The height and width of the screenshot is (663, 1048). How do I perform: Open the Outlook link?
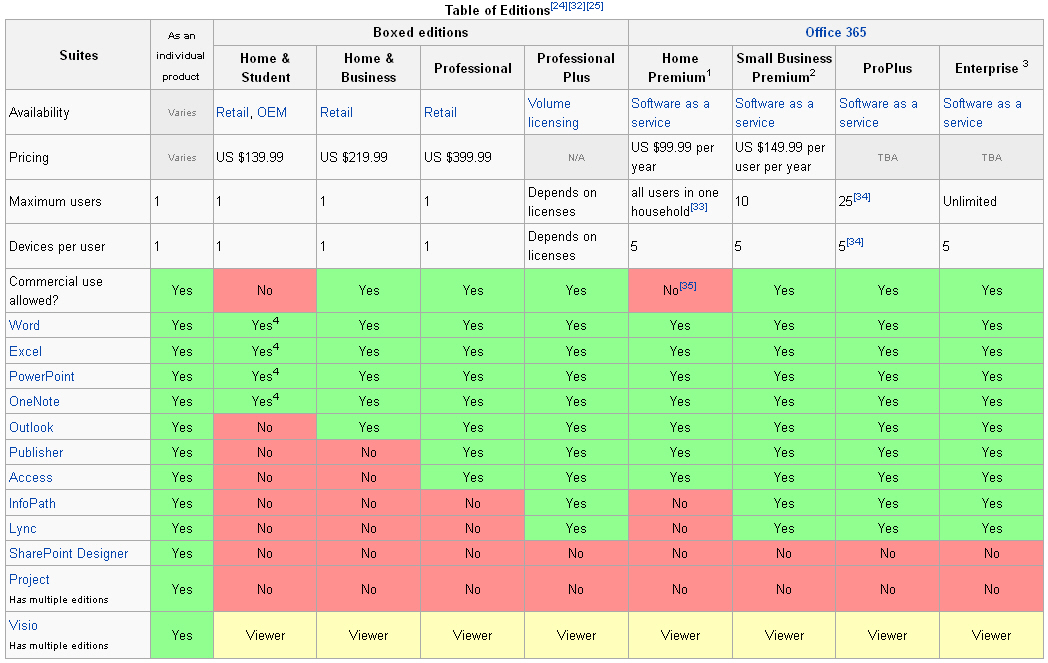[31, 427]
